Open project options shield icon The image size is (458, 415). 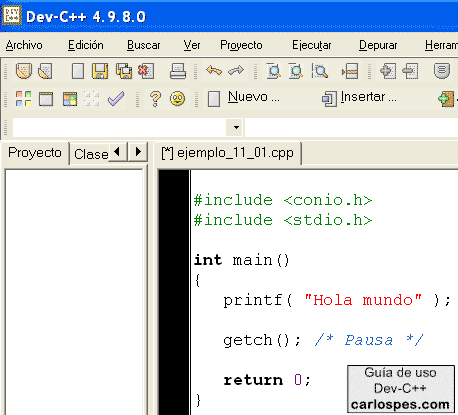tap(442, 71)
